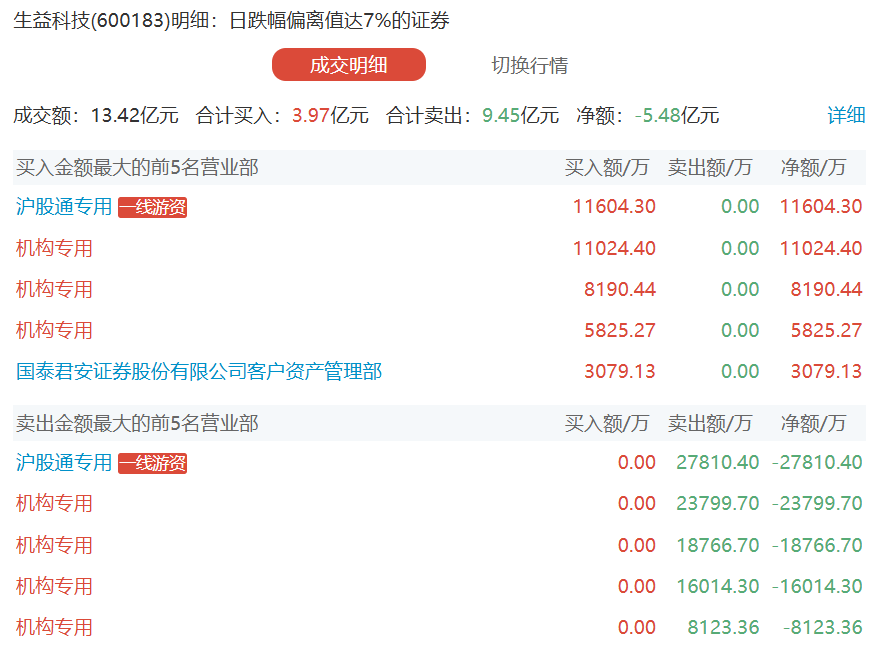Click the 一线游资 tag in sell list

(x=152, y=463)
